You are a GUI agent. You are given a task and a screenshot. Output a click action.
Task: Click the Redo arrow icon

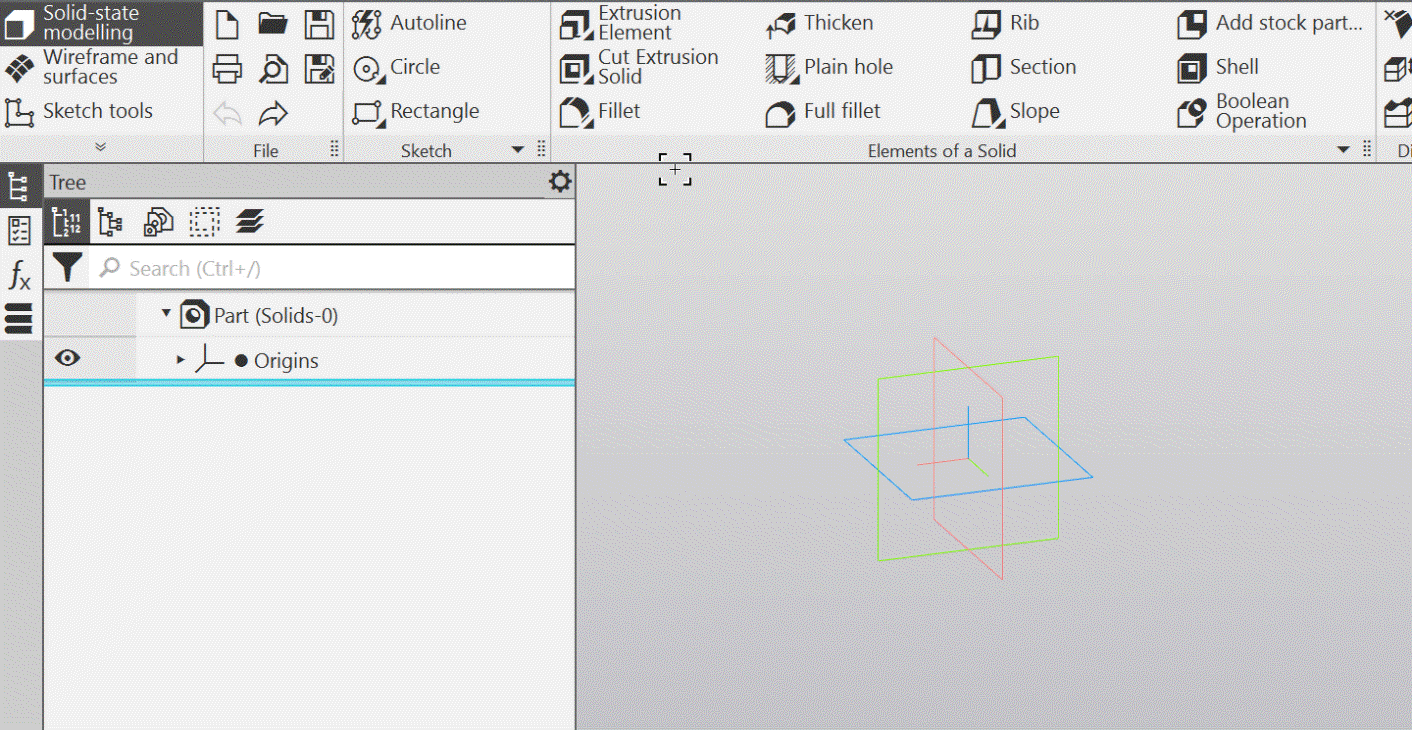click(273, 115)
